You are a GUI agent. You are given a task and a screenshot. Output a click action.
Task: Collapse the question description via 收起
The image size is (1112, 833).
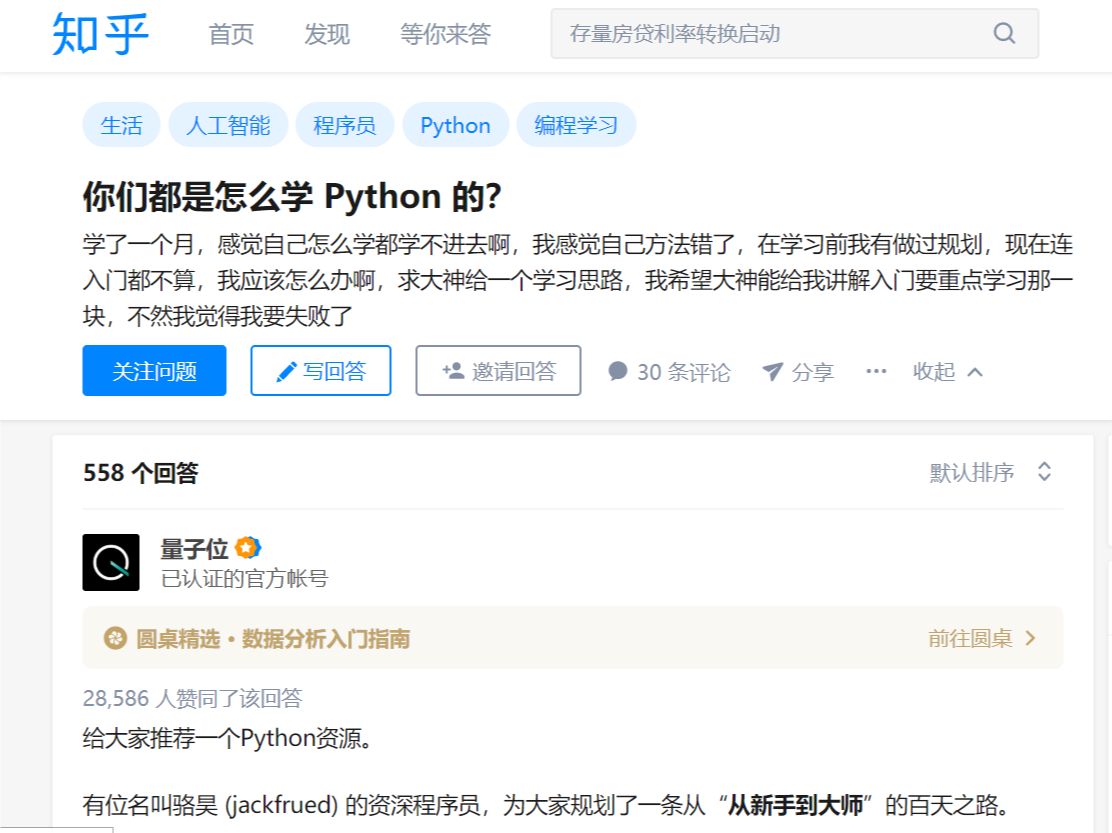pyautogui.click(x=947, y=371)
